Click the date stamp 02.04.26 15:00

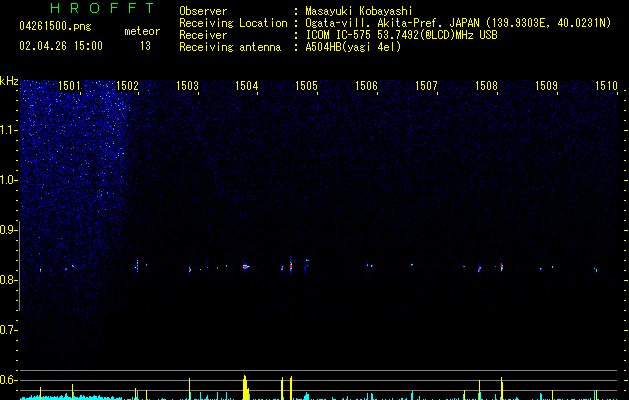pos(61,46)
